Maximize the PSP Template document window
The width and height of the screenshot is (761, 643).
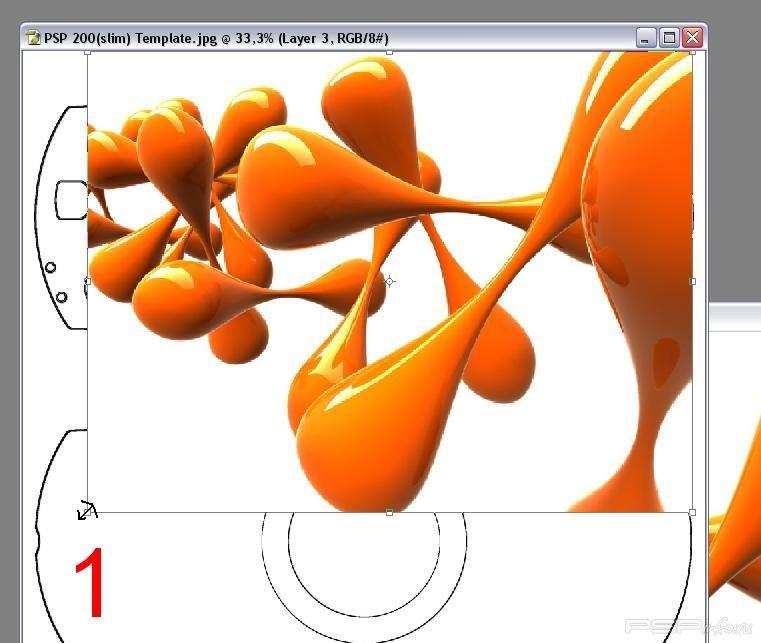tap(669, 38)
